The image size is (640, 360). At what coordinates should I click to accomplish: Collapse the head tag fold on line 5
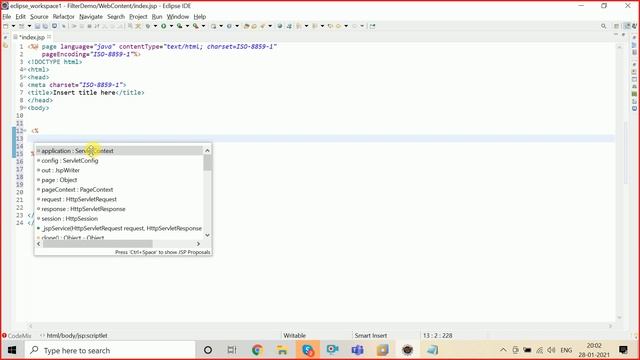pos(25,77)
